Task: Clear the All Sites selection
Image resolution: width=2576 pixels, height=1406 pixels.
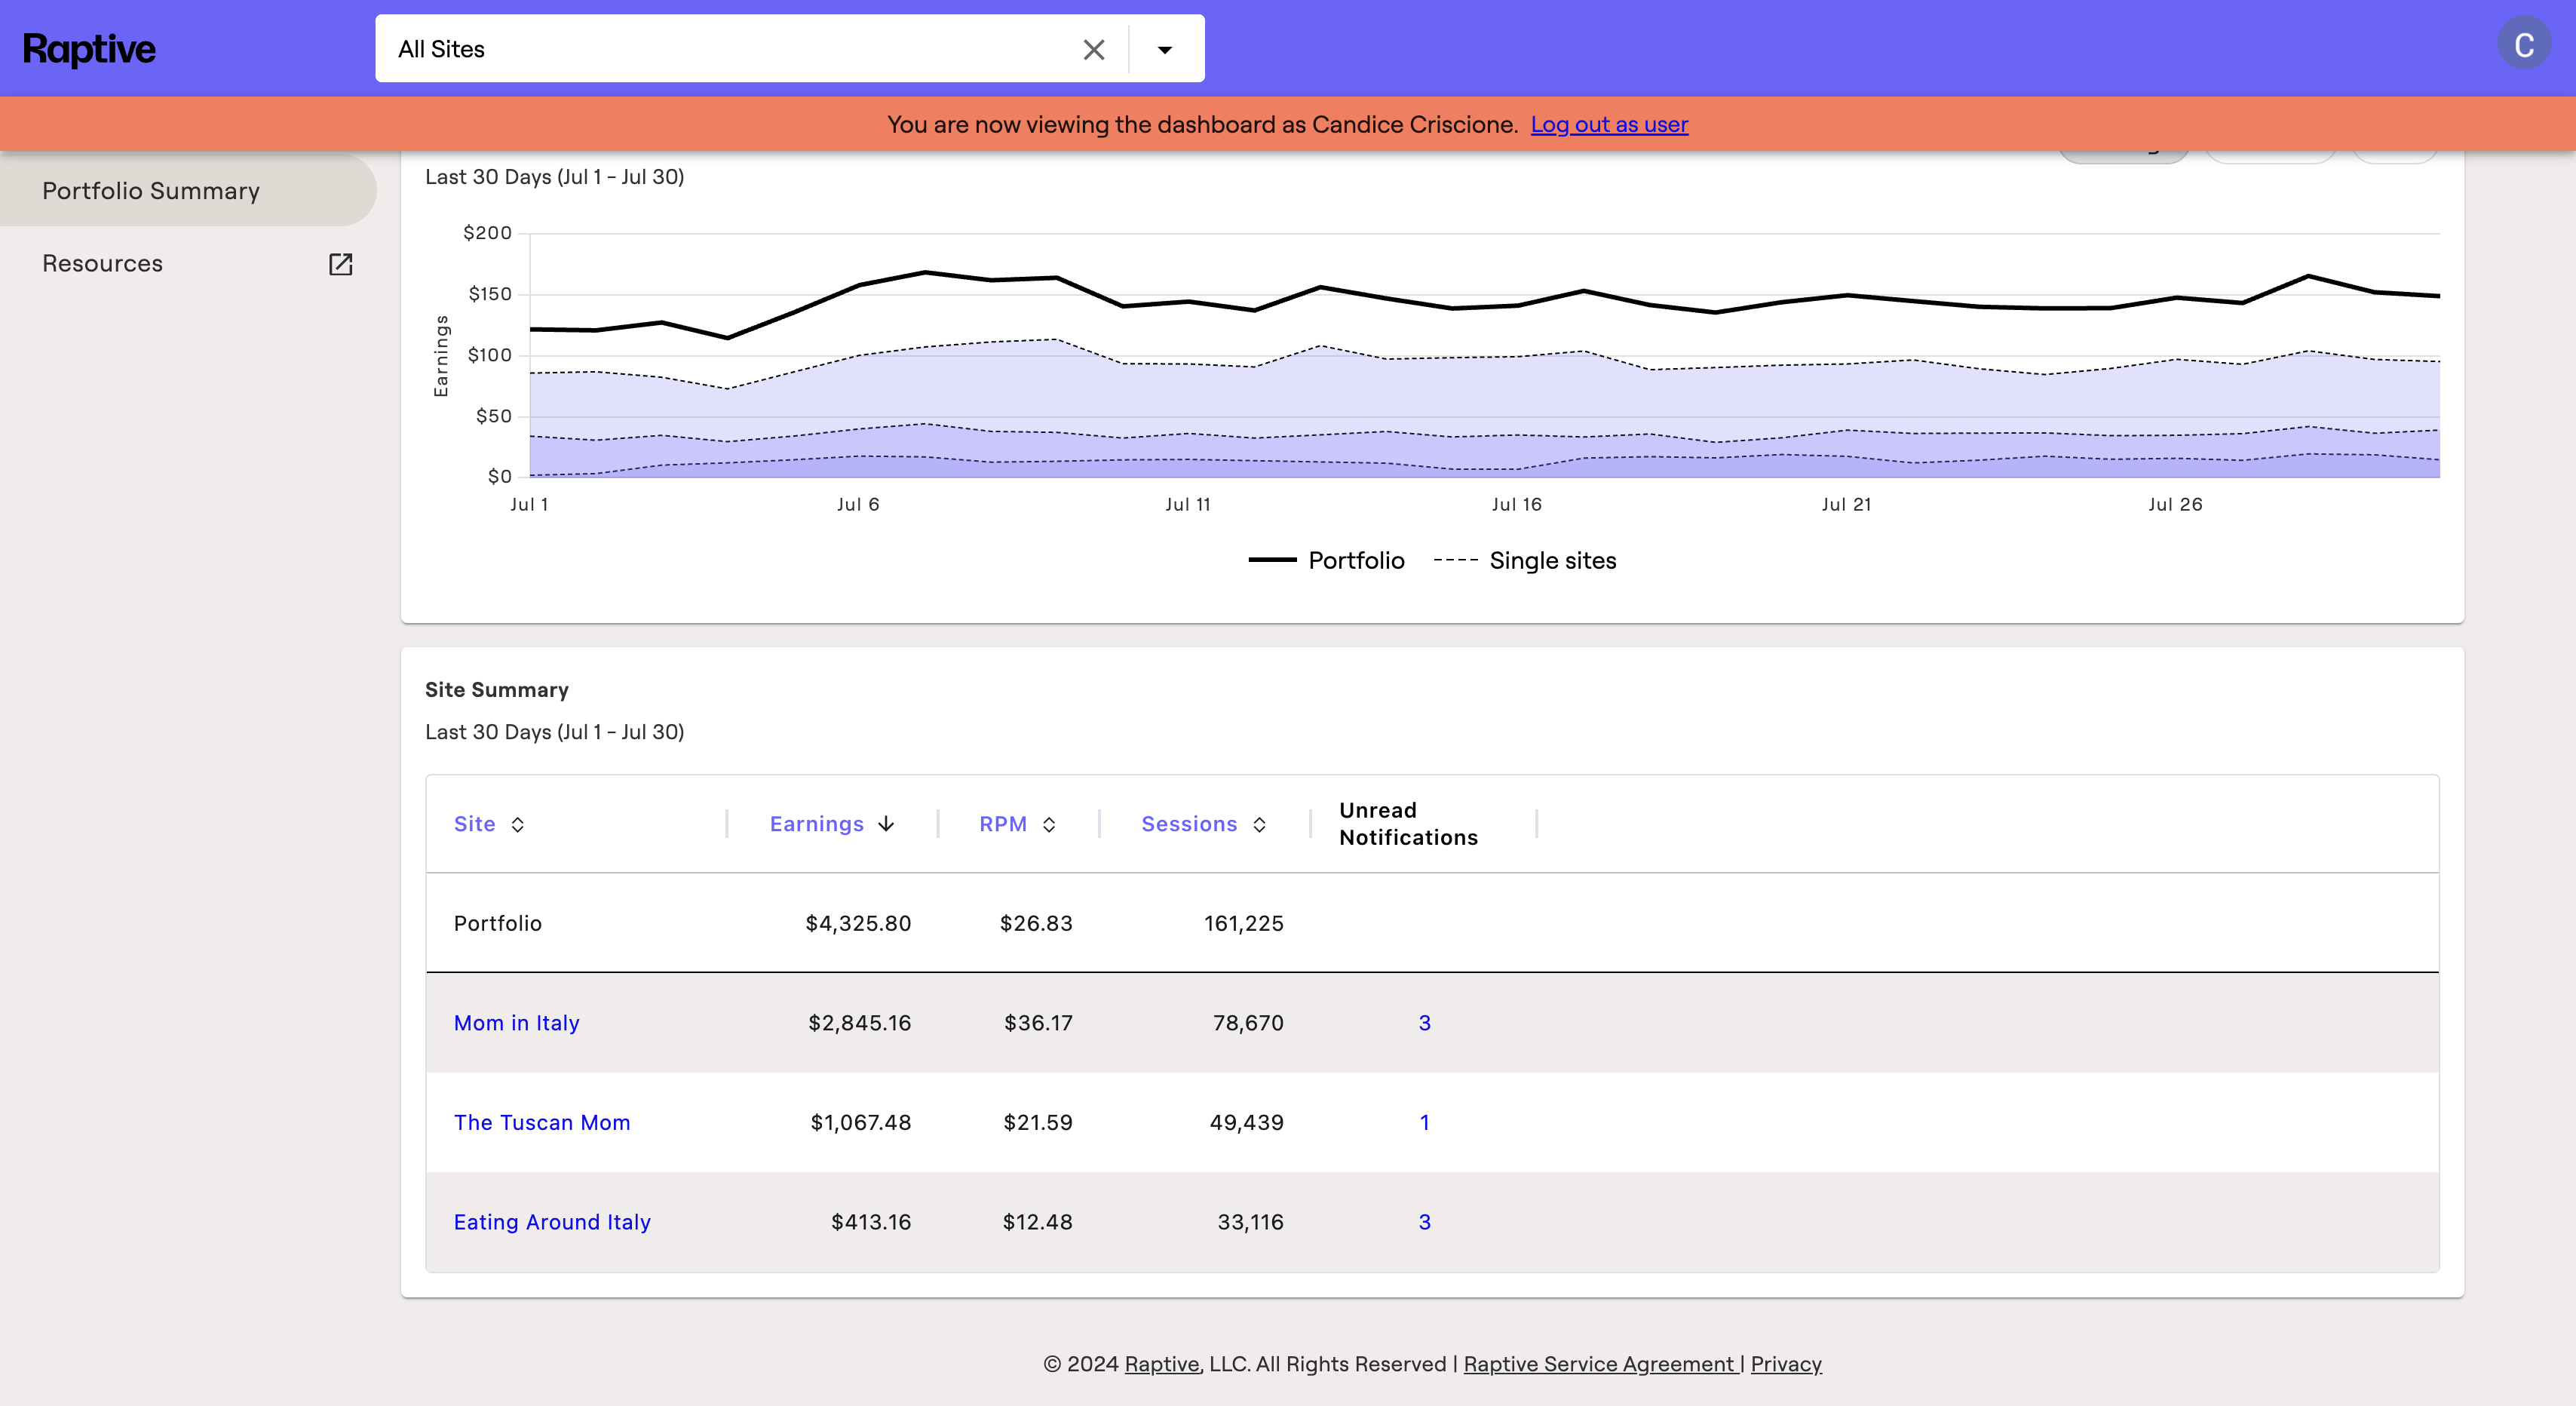Action: click(1093, 49)
